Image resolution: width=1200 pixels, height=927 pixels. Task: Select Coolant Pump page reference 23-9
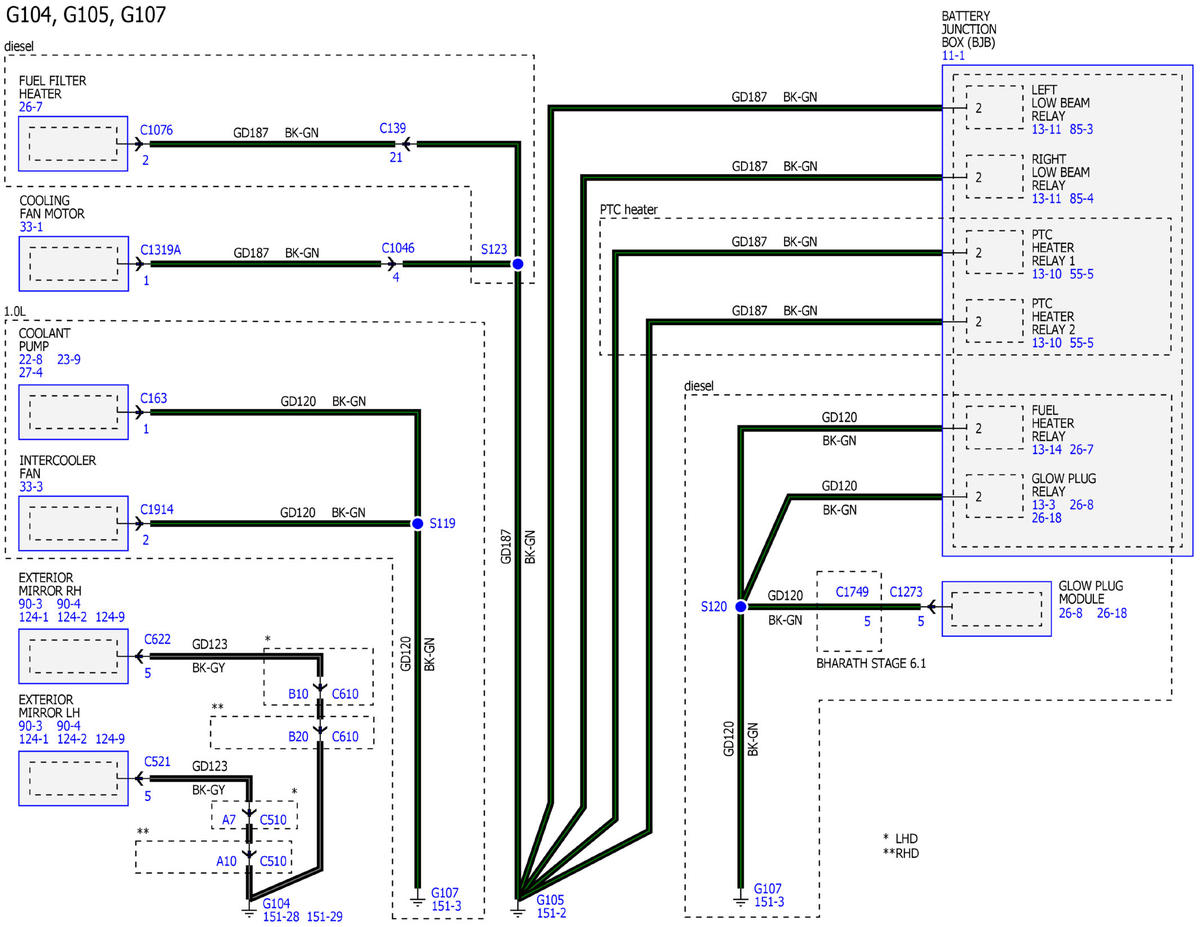(70, 359)
